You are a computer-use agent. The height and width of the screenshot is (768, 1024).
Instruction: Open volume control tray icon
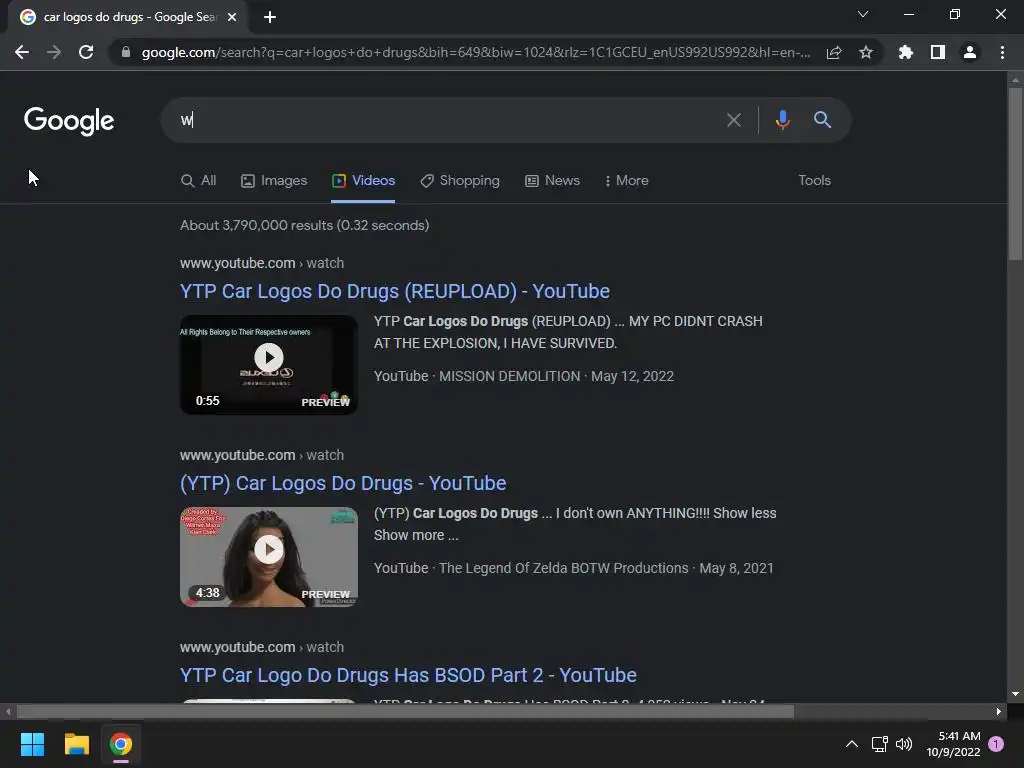[904, 744]
